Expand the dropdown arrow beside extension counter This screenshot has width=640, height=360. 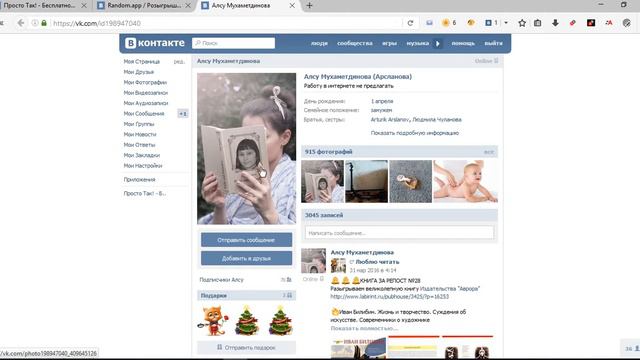(x=506, y=23)
